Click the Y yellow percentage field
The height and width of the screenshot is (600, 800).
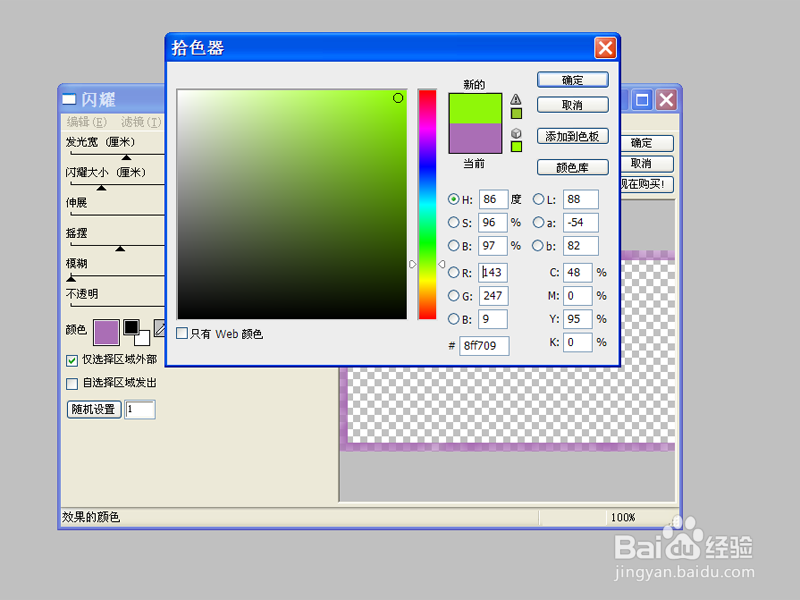(578, 319)
